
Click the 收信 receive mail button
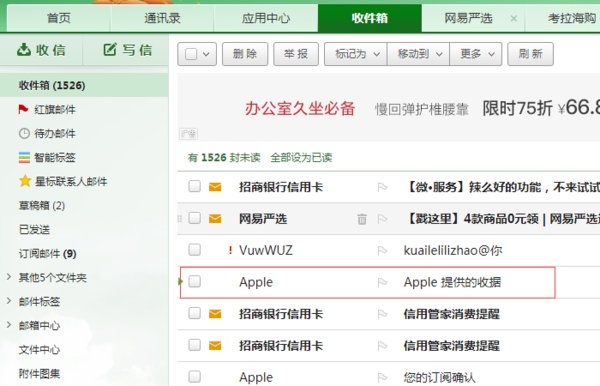coord(41,50)
